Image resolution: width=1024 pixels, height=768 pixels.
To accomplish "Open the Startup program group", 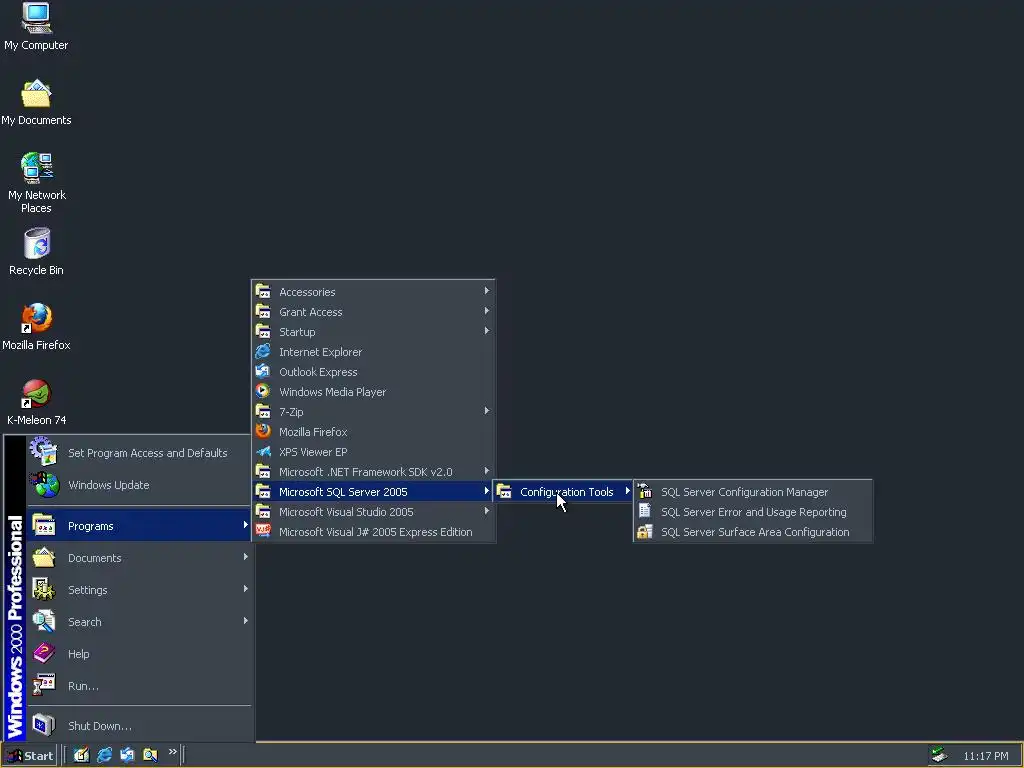I will [373, 332].
